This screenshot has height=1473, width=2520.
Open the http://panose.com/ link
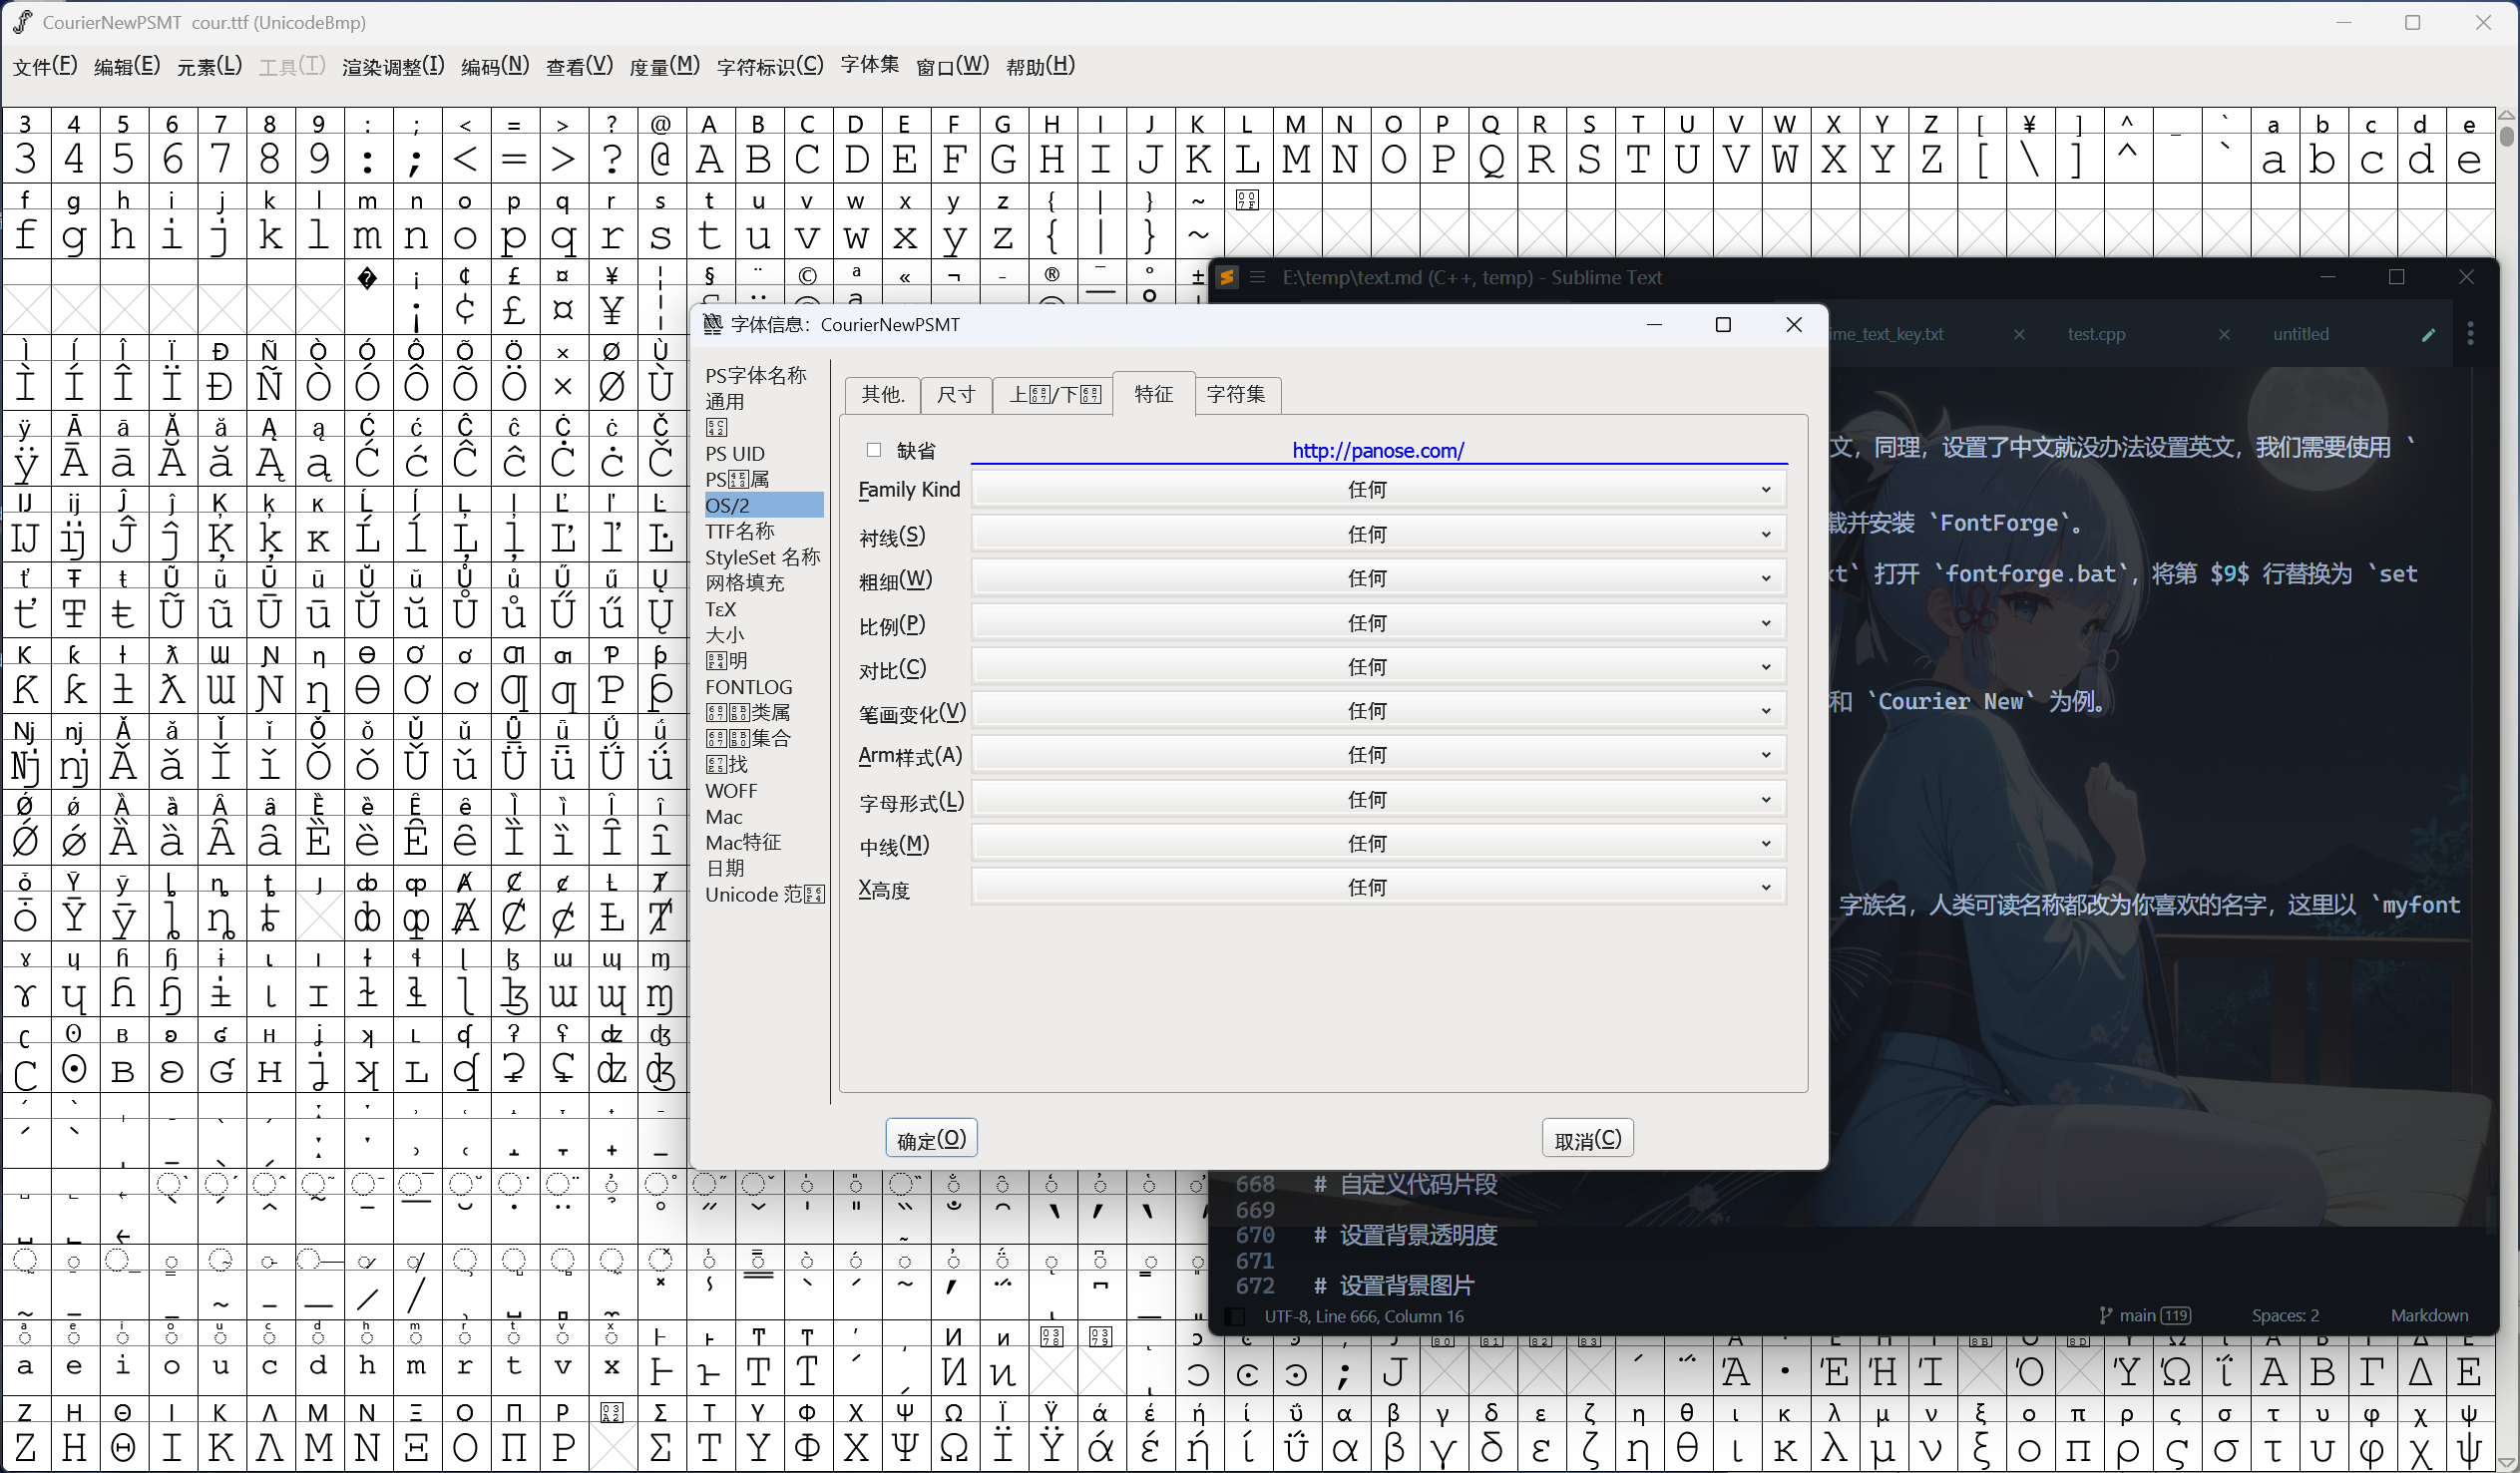[x=1377, y=450]
